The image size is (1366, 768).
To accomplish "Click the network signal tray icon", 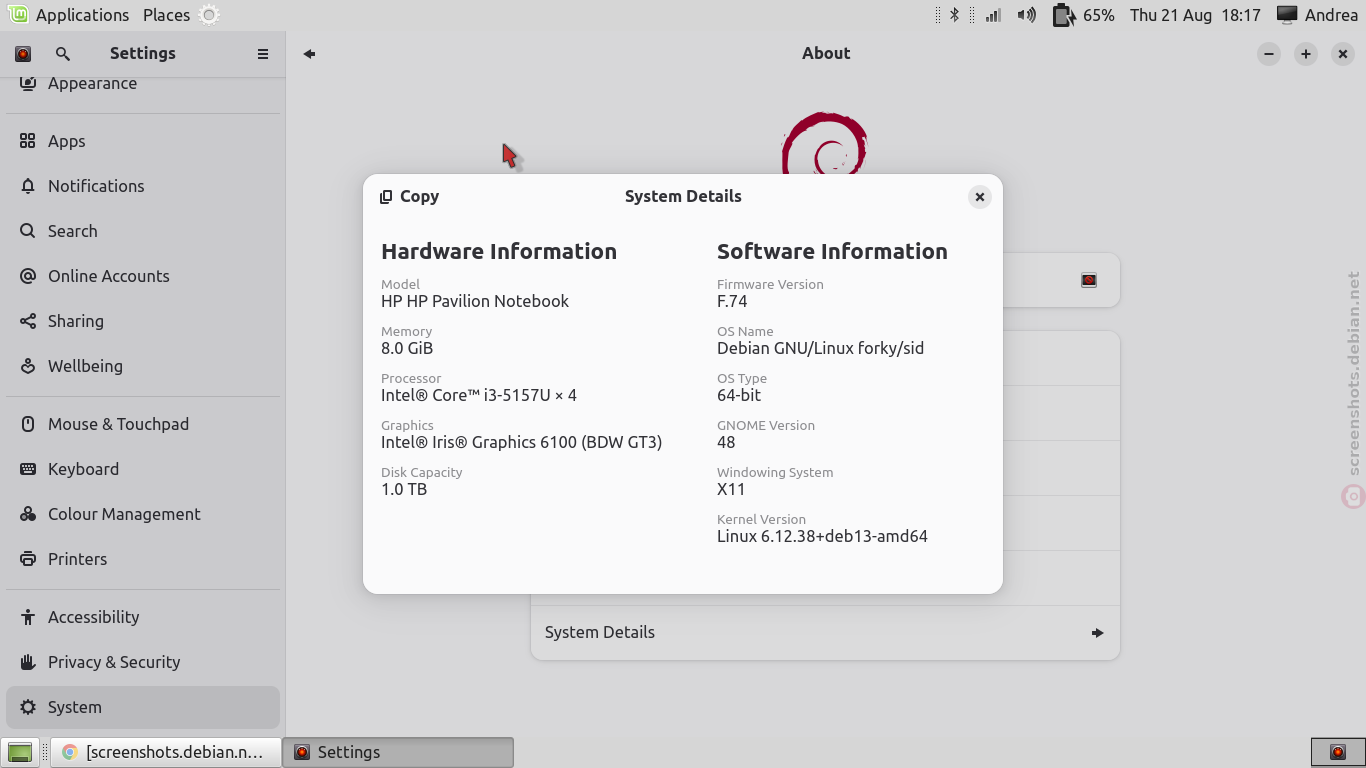I will tap(993, 15).
